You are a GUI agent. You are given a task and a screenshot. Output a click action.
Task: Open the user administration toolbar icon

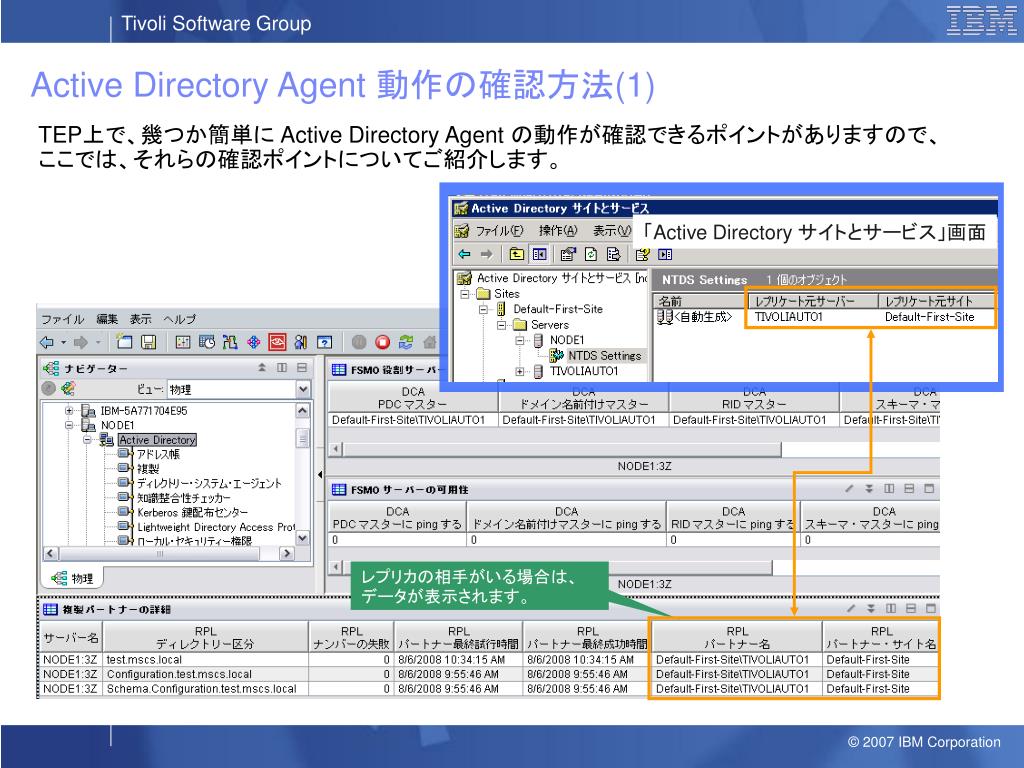pyautogui.click(x=300, y=342)
